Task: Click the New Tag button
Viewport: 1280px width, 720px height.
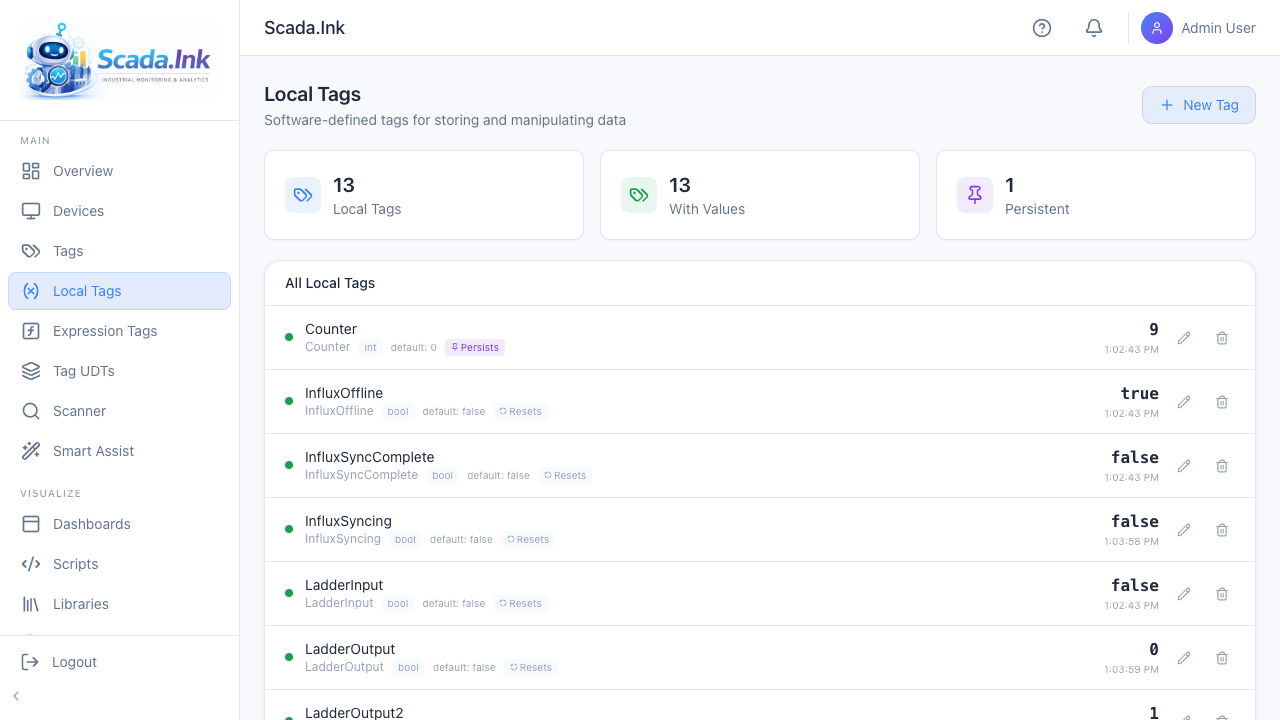Action: point(1198,105)
